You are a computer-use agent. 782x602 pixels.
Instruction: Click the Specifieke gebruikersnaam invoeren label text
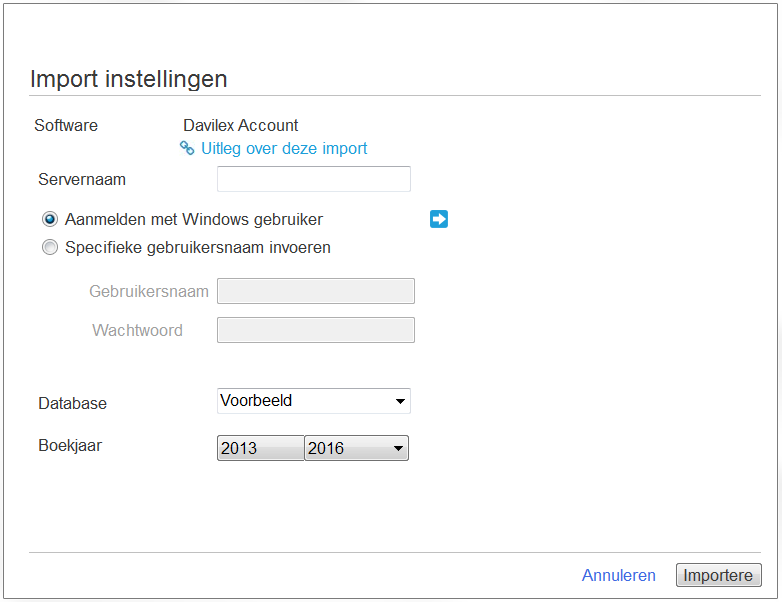(198, 247)
